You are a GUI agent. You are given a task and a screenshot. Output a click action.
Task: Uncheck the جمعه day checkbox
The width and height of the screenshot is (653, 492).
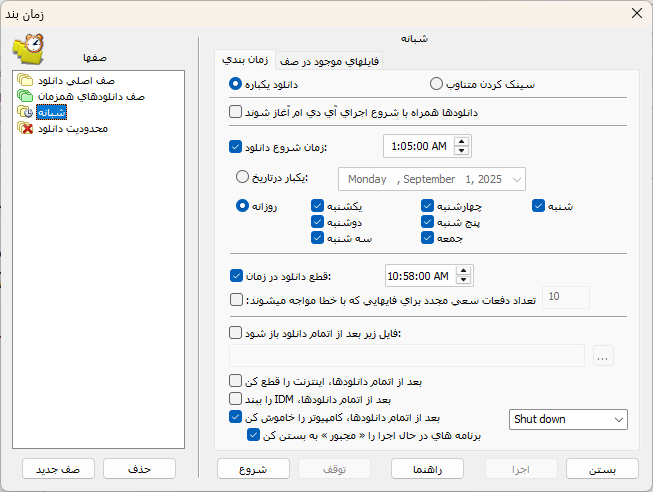pos(427,237)
